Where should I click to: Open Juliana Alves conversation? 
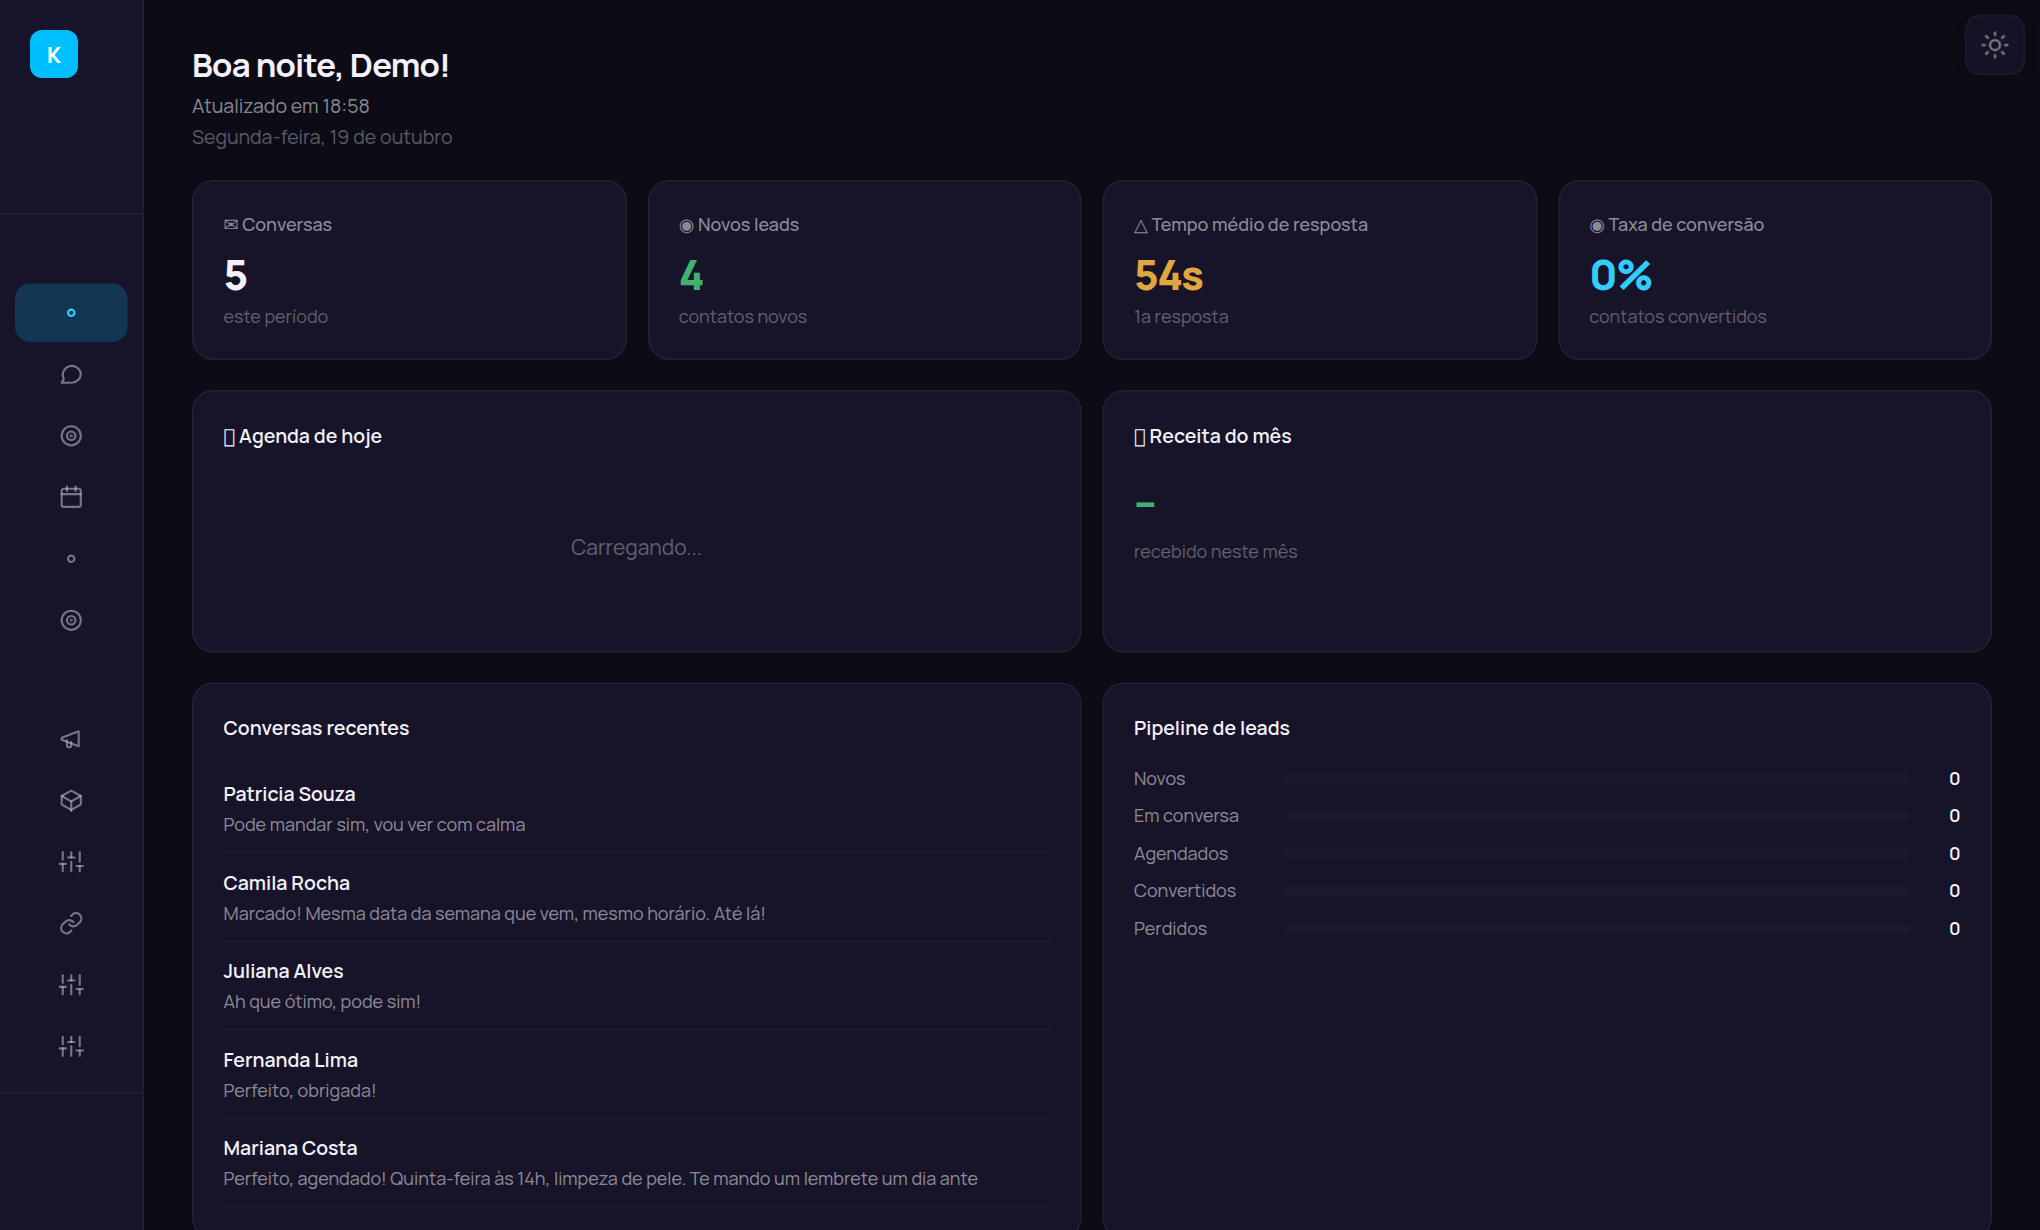636,986
